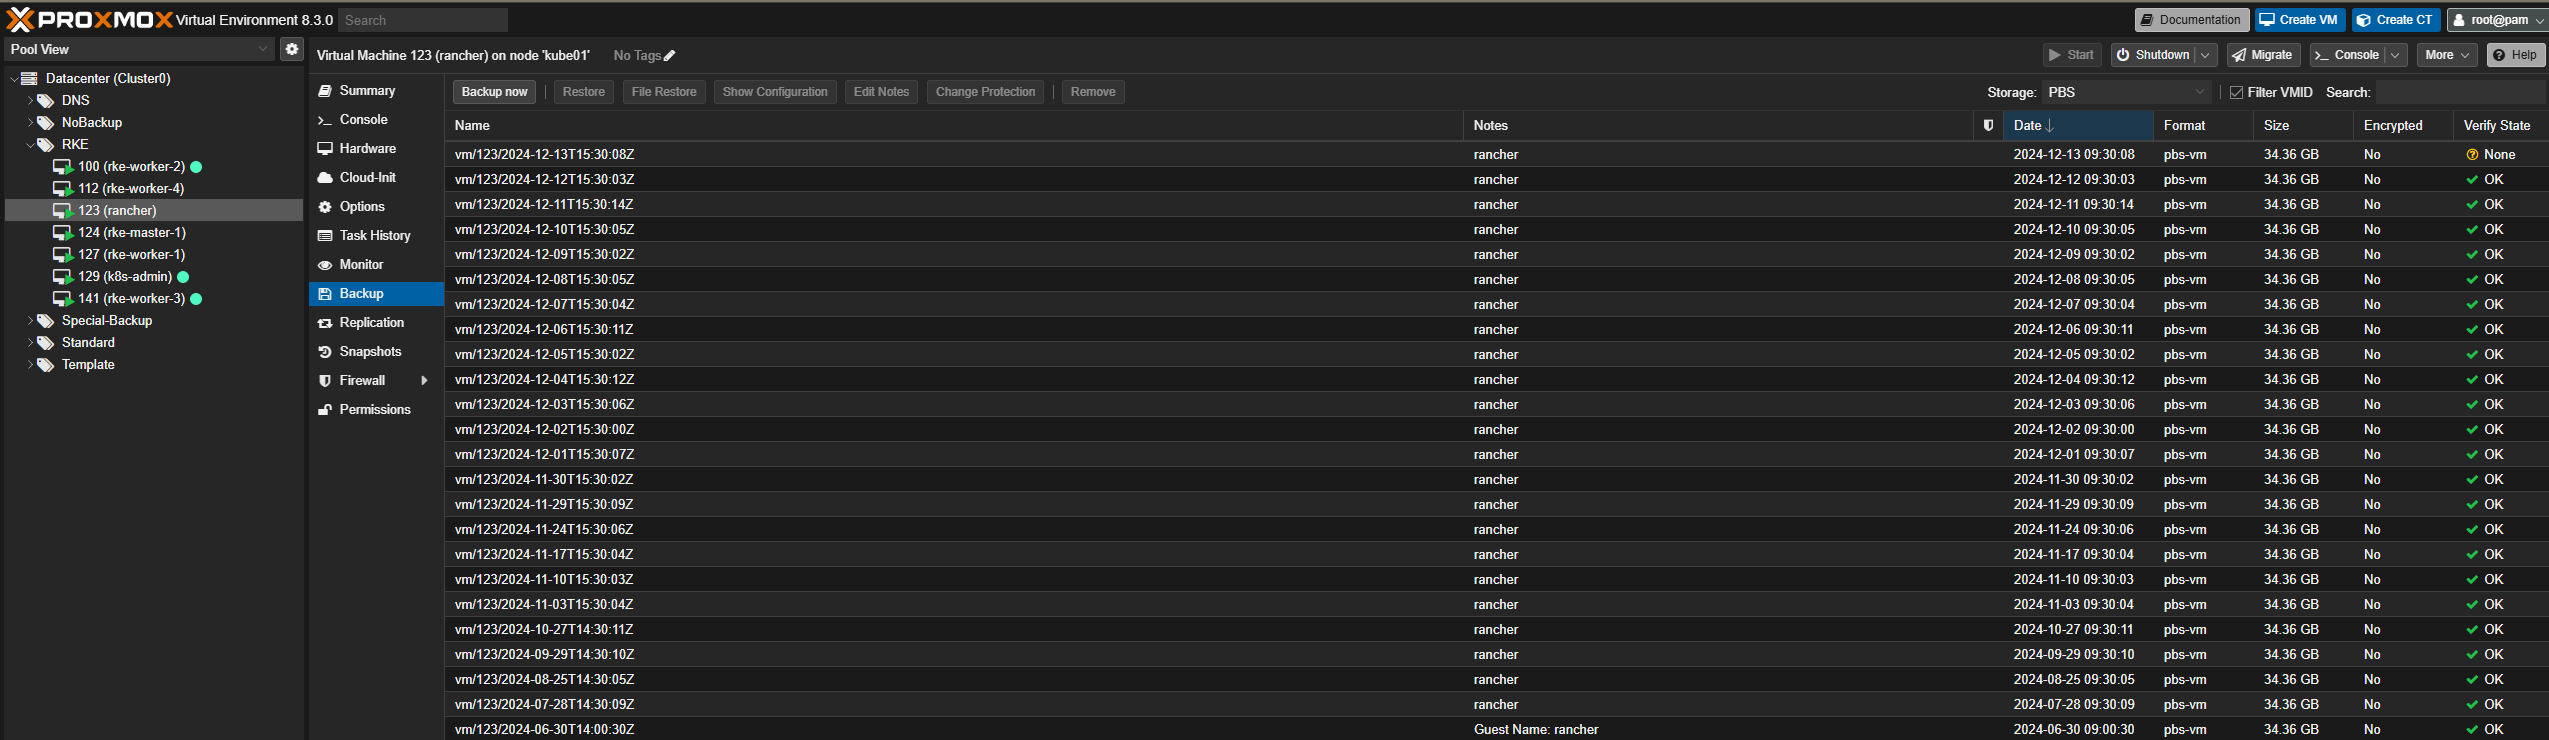Viewport: 2549px width, 740px height.
Task: Open the Snapshots menu item
Action: pyautogui.click(x=369, y=352)
